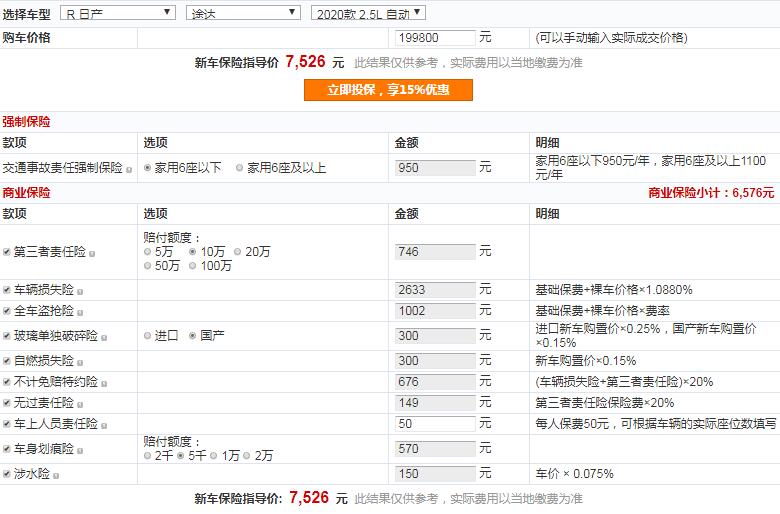Open the model dropdown 2020款 2.5L 自动
The width and height of the screenshot is (780, 514).
368,13
